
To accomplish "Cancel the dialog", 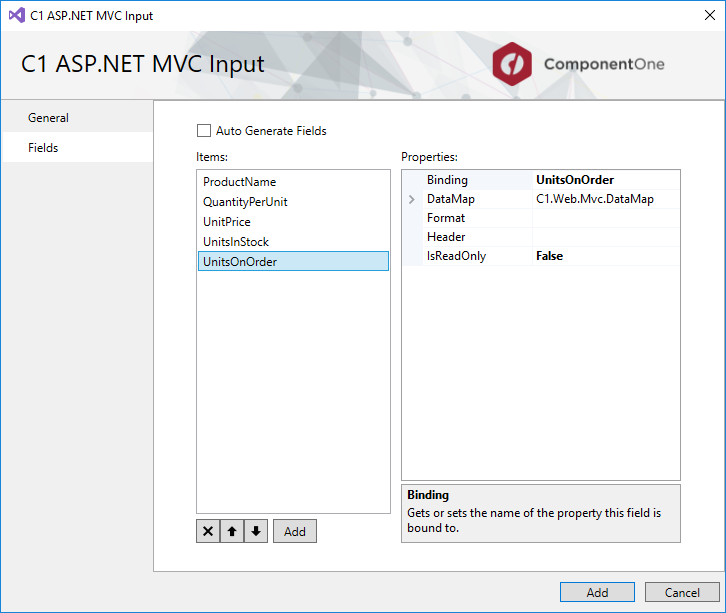I will tap(682, 592).
